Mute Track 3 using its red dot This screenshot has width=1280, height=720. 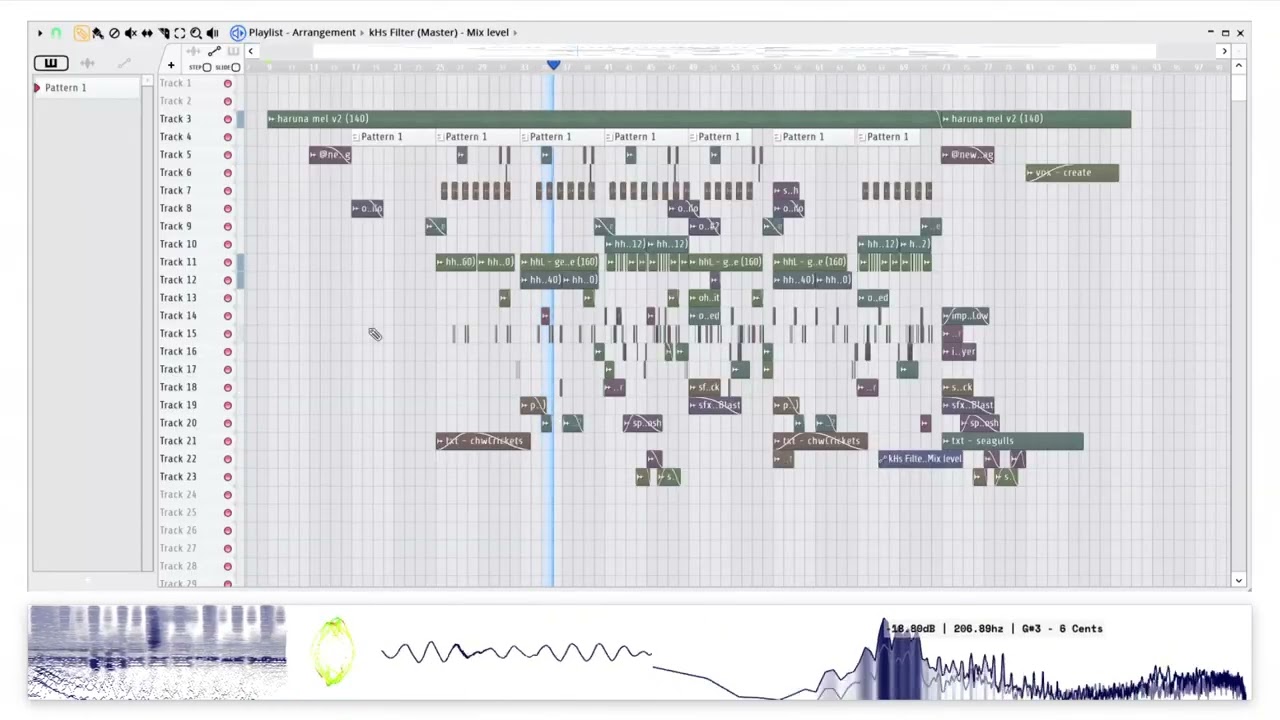click(x=228, y=119)
